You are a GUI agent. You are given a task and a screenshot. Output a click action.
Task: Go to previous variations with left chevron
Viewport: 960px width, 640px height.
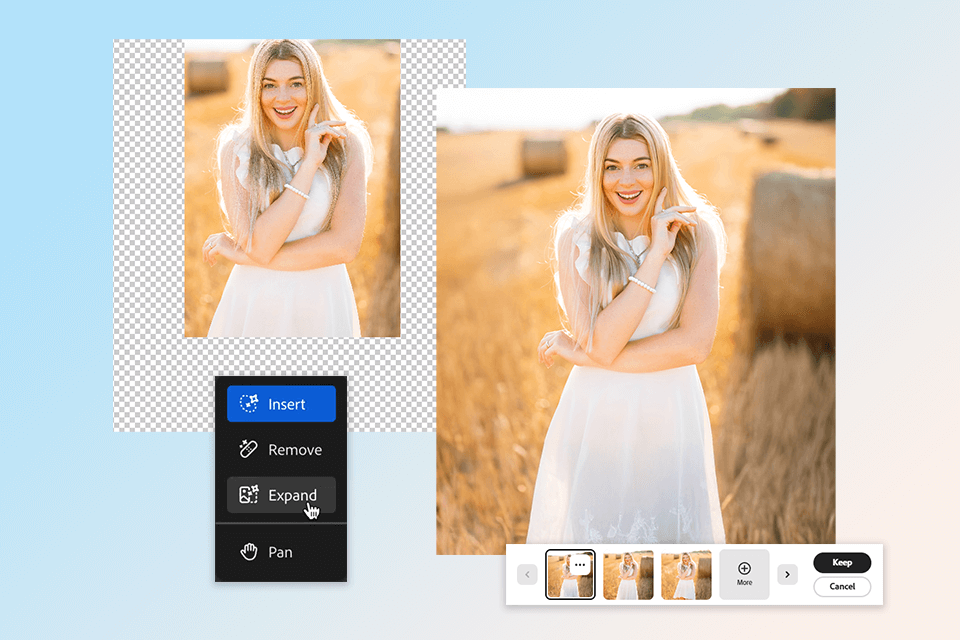(x=527, y=574)
